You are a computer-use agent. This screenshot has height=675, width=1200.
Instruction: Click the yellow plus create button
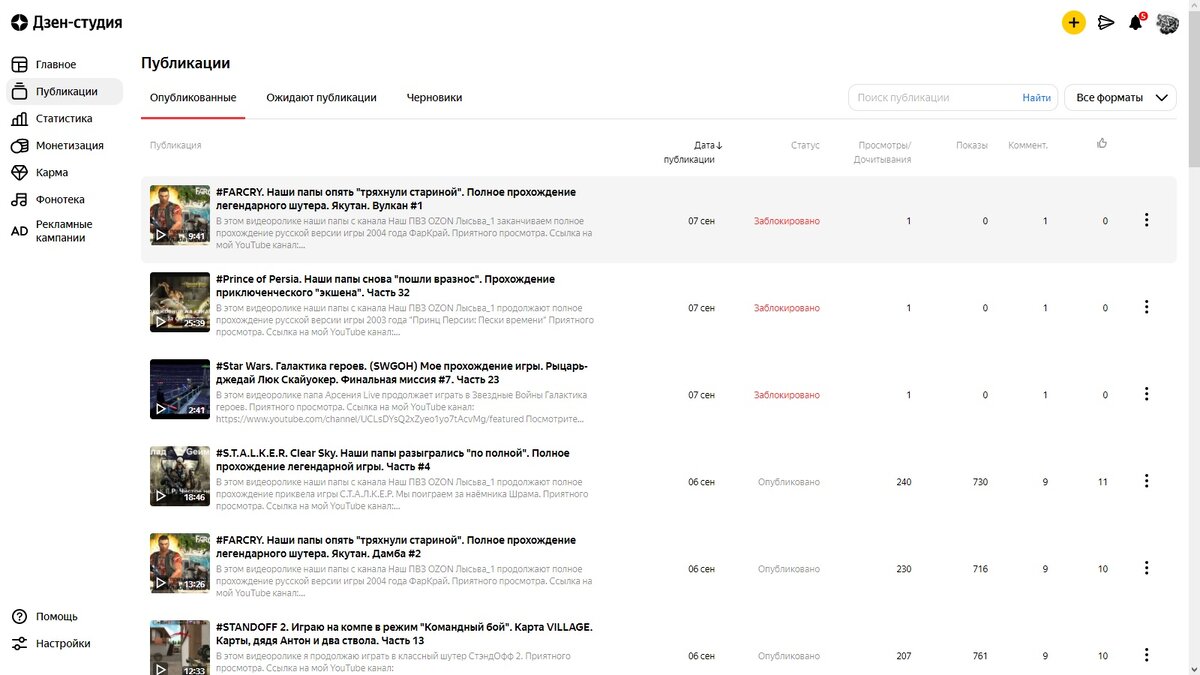1073,22
